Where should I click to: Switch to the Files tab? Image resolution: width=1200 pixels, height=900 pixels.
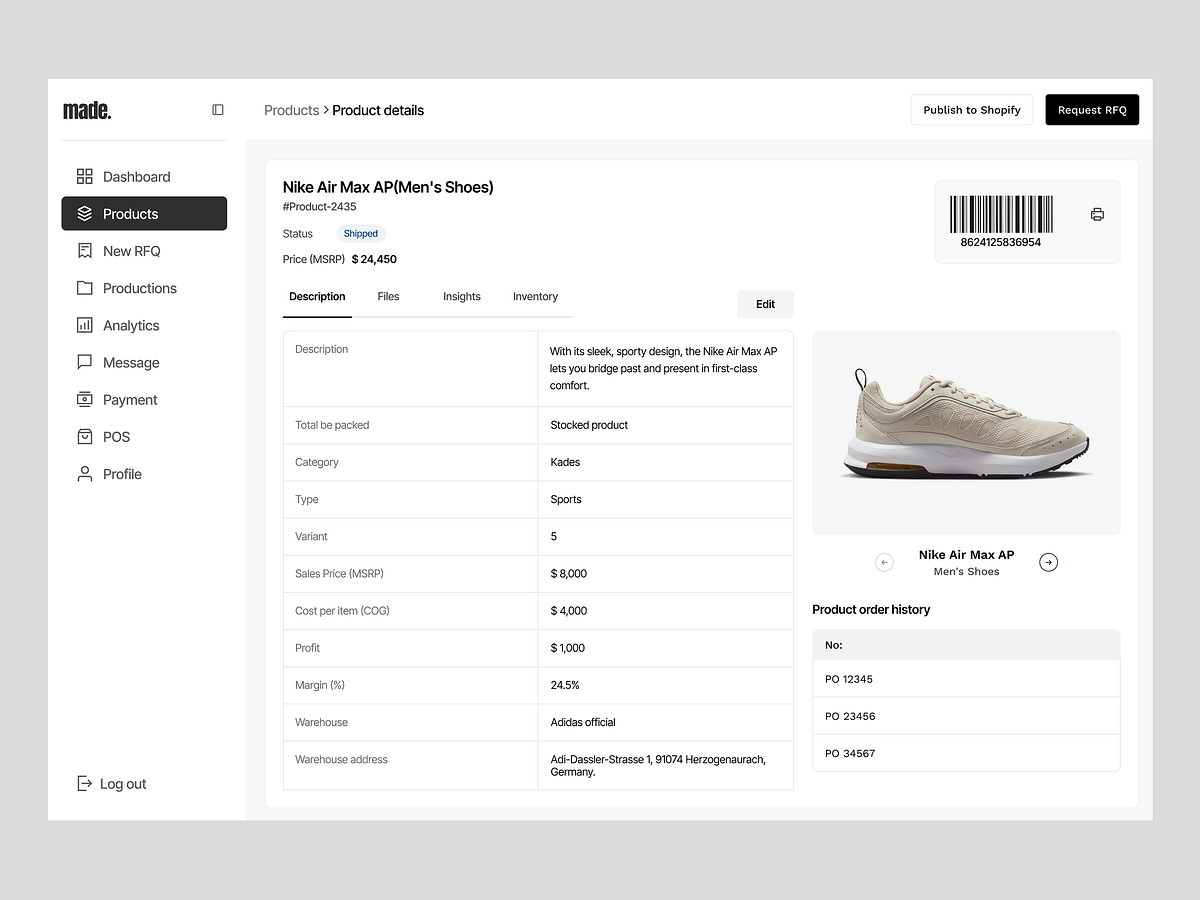[388, 297]
